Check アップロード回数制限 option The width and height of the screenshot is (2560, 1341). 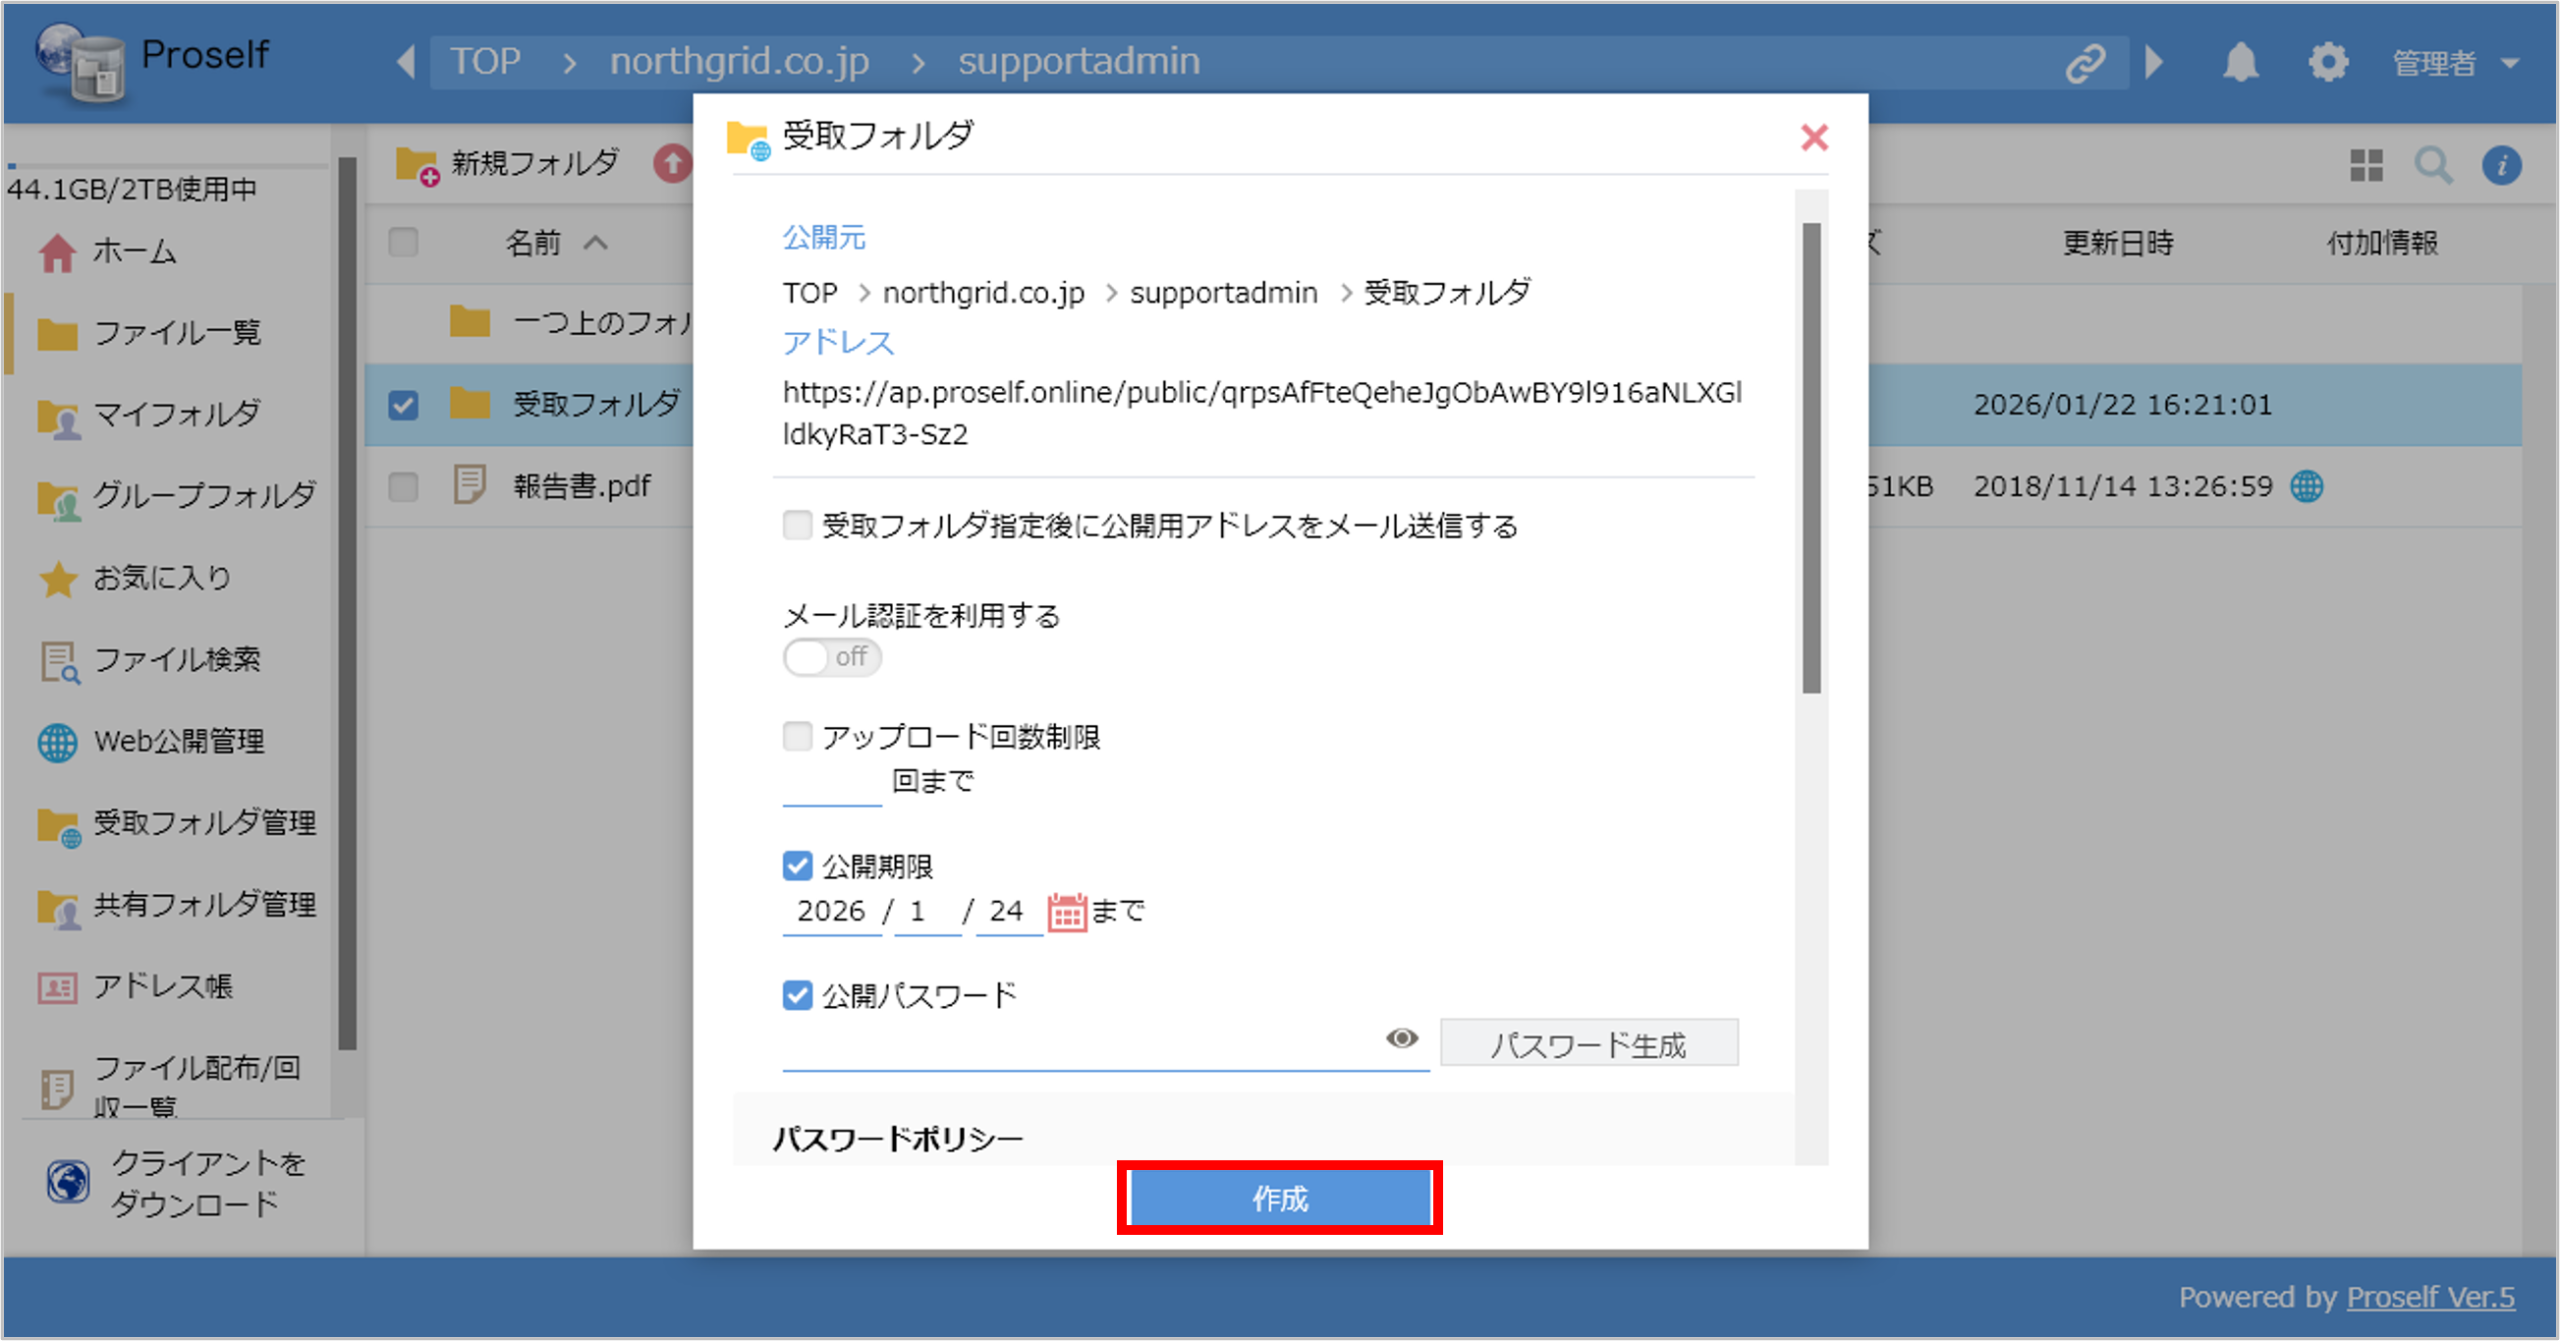tap(797, 737)
